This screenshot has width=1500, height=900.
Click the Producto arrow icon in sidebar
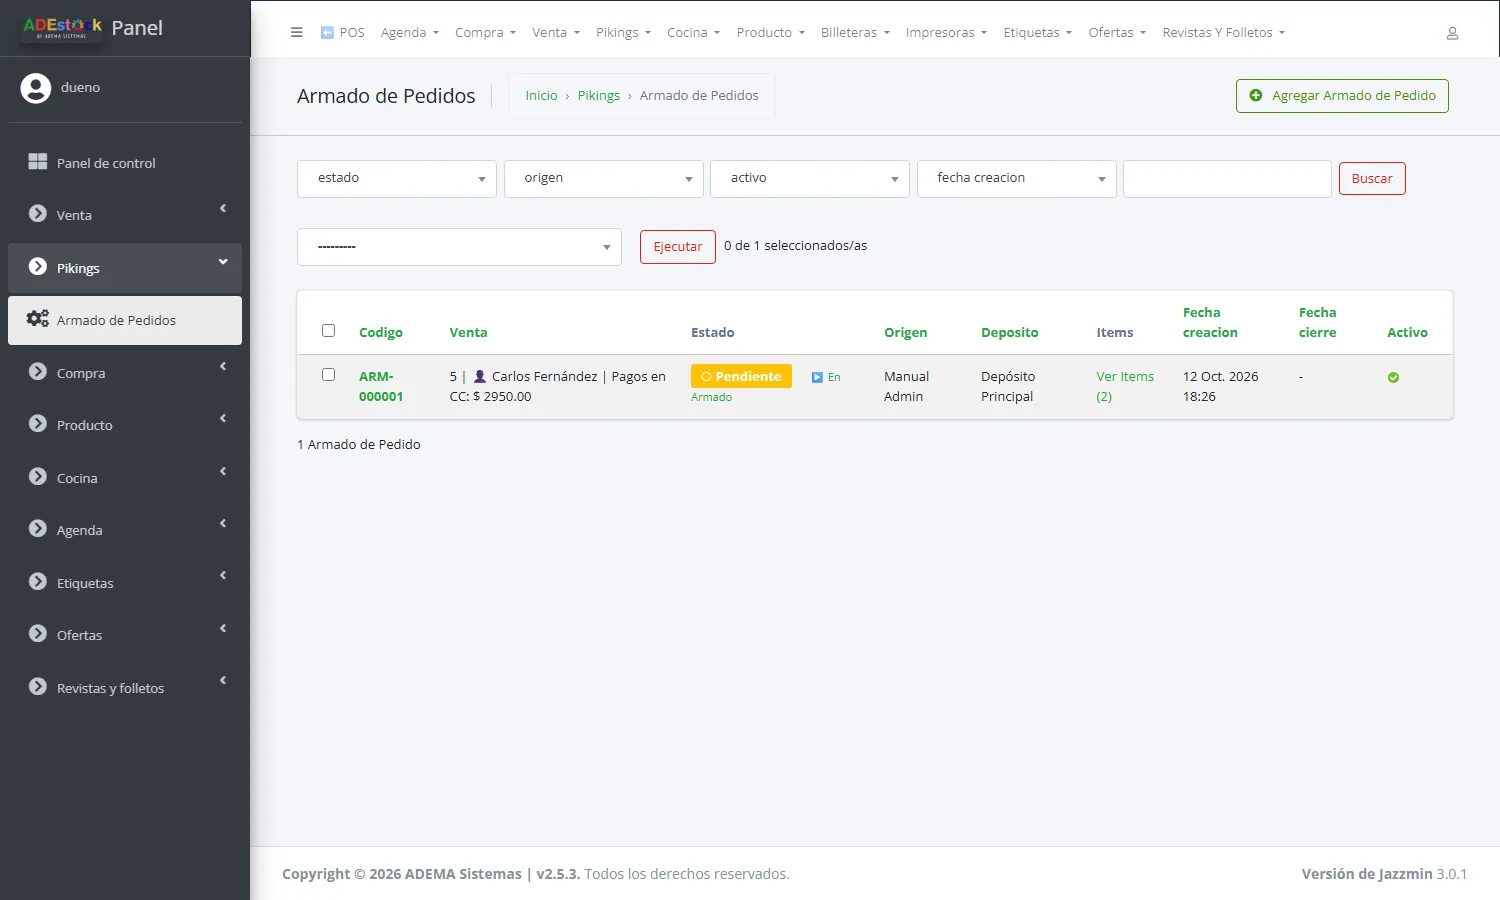(x=38, y=424)
